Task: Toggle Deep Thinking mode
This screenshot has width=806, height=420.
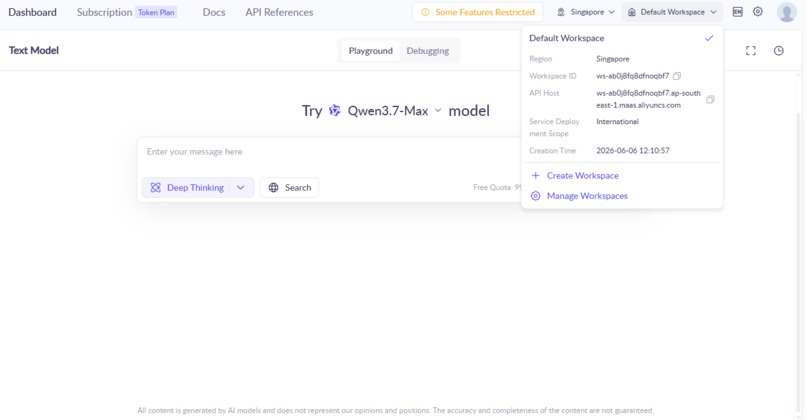Action: (x=189, y=188)
